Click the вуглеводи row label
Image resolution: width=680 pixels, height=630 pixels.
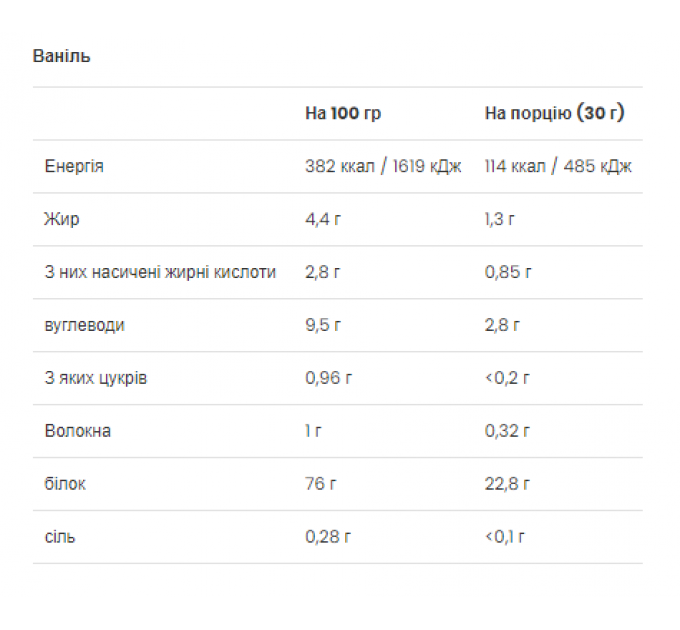coord(85,325)
